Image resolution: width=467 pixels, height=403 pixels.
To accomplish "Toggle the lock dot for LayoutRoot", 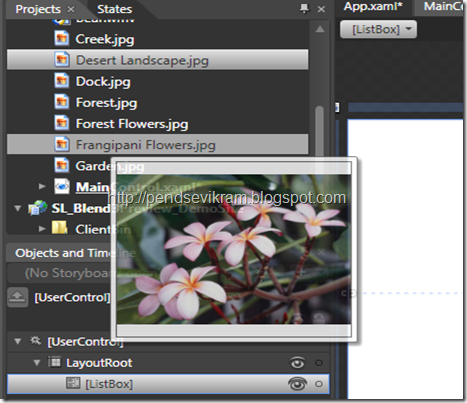I will [x=319, y=363].
